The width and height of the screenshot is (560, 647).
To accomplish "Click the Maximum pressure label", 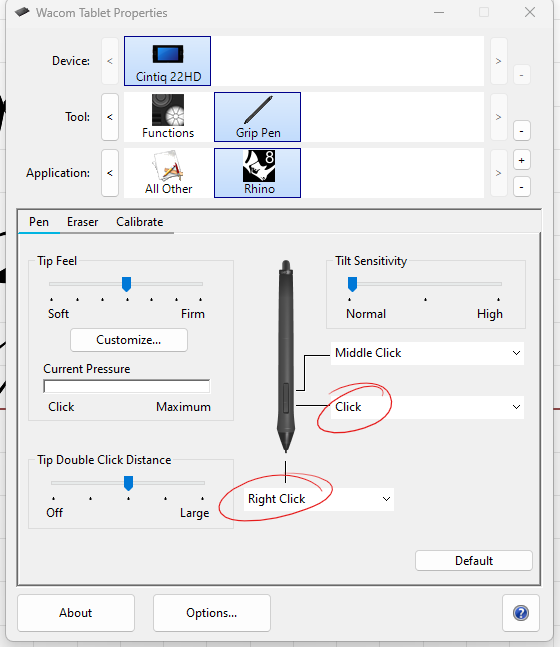I will point(183,407).
